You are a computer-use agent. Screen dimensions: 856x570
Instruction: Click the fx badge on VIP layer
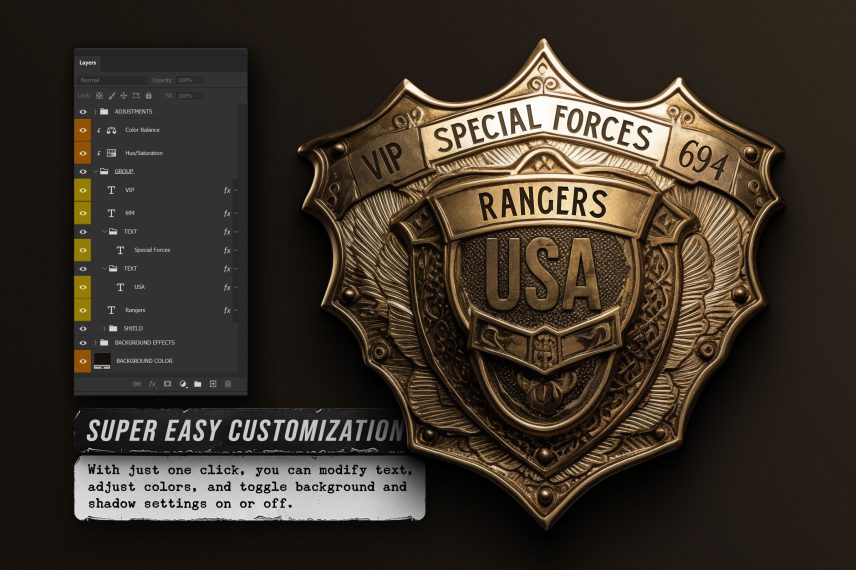(x=227, y=191)
